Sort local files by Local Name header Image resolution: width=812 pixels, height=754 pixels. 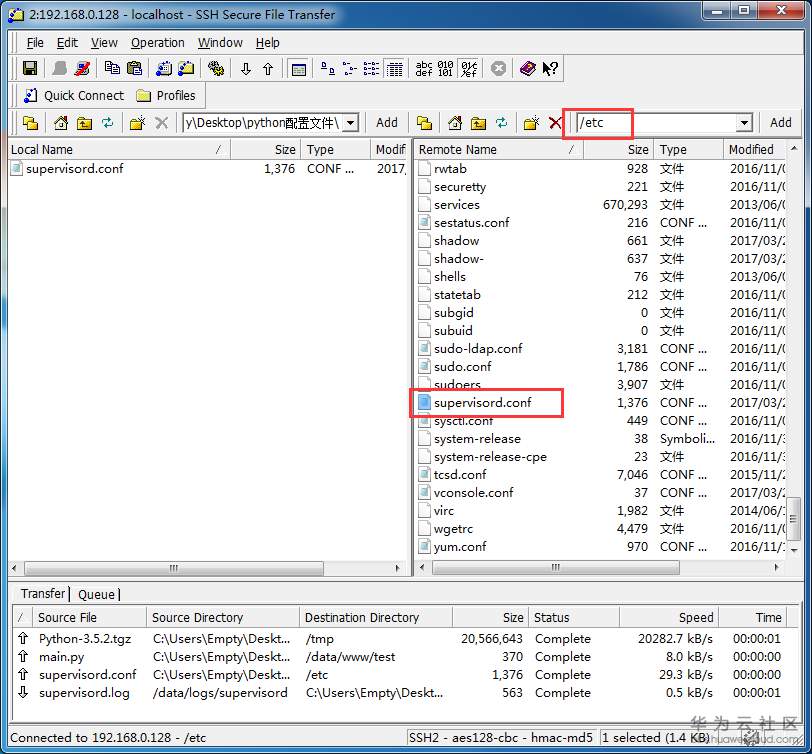(x=119, y=150)
